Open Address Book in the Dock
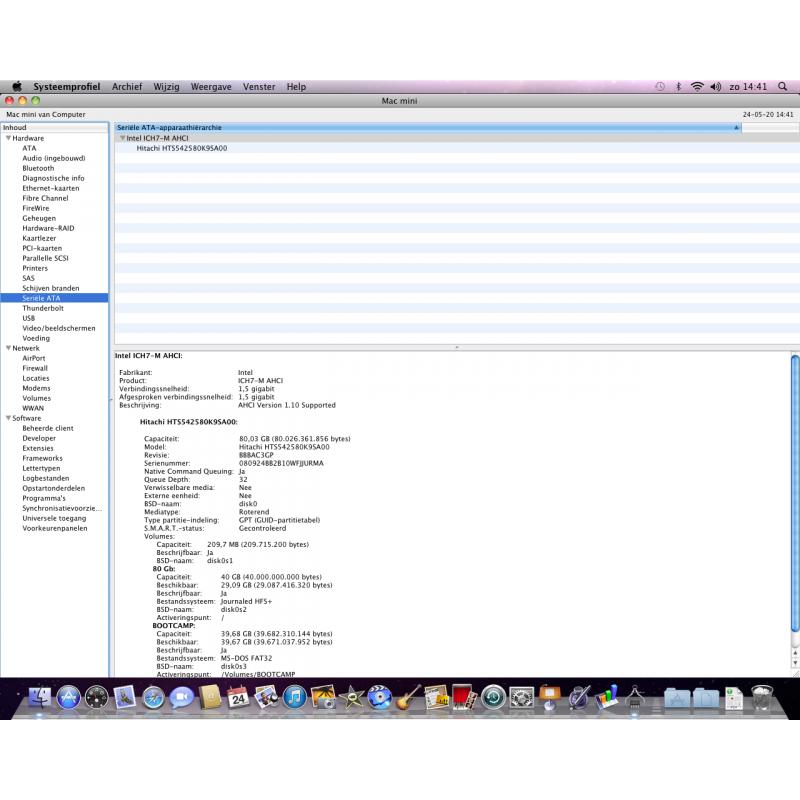 tap(210, 697)
